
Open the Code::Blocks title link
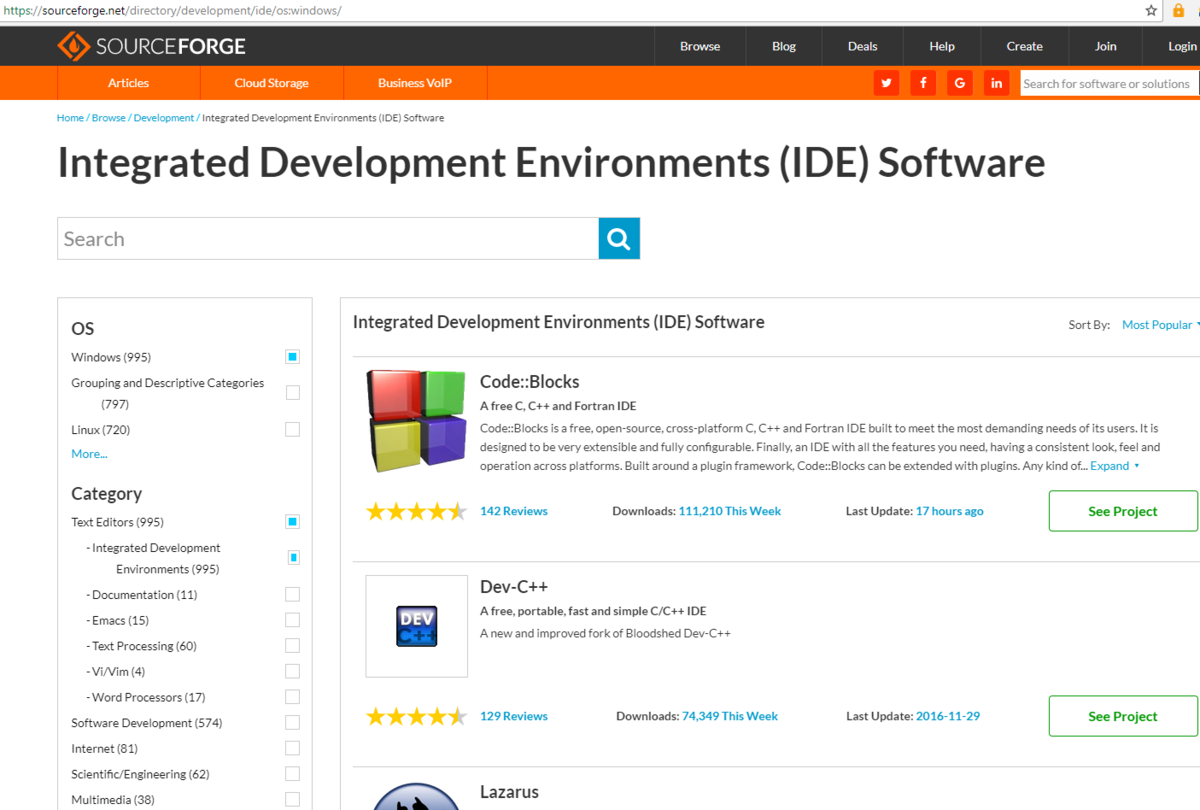coord(530,382)
